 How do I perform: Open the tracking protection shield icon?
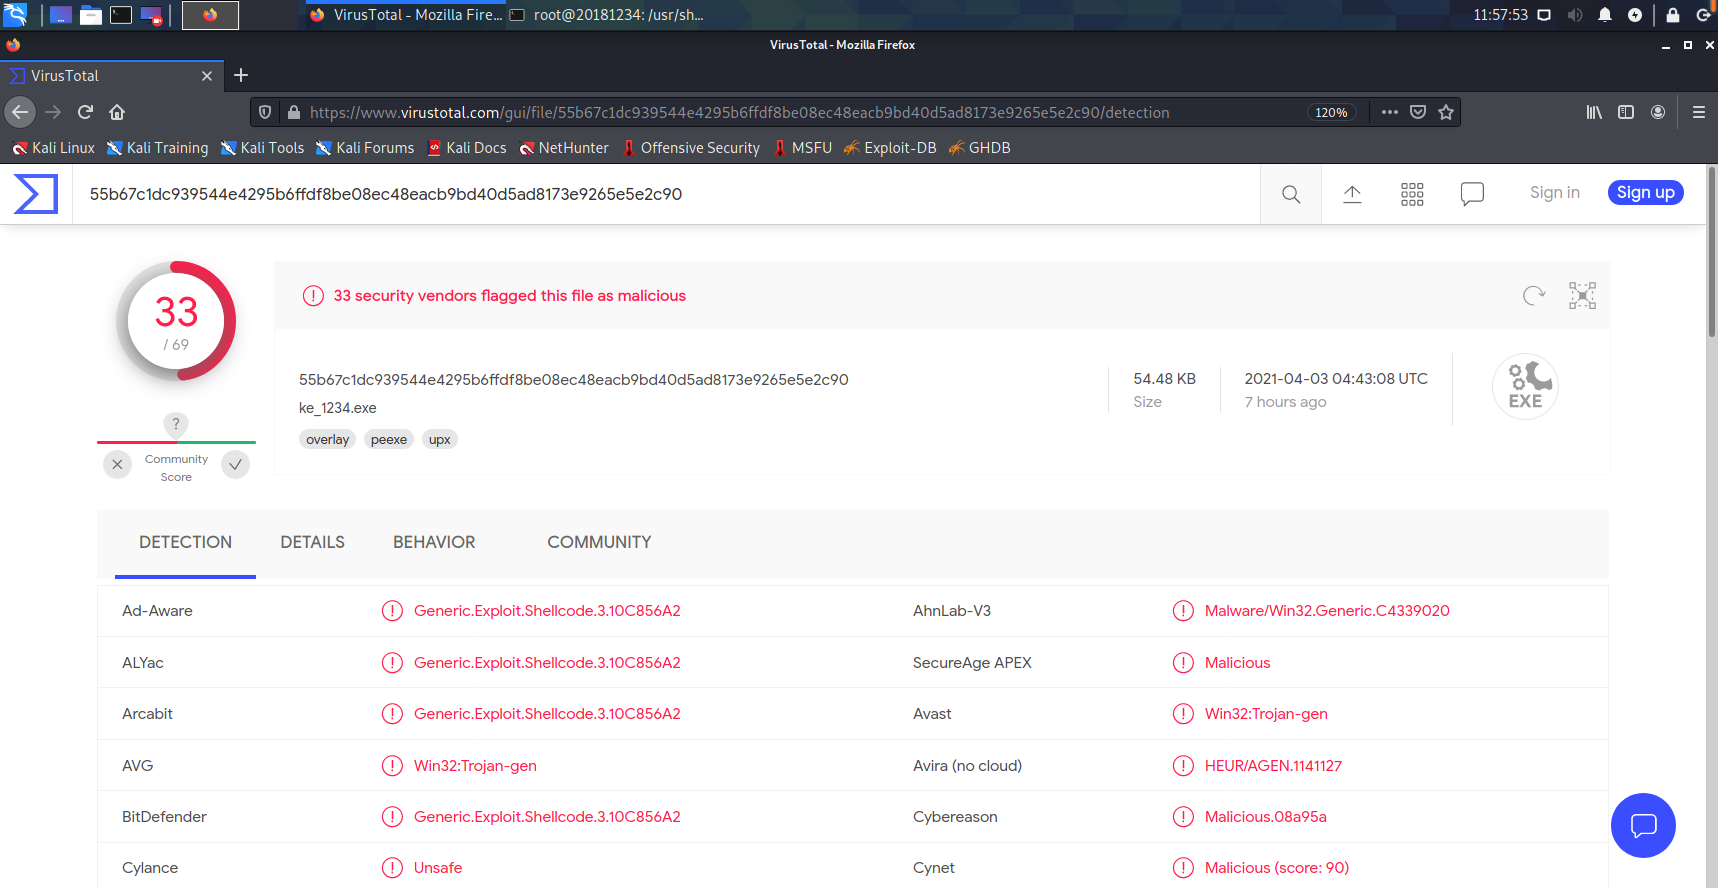coord(265,112)
